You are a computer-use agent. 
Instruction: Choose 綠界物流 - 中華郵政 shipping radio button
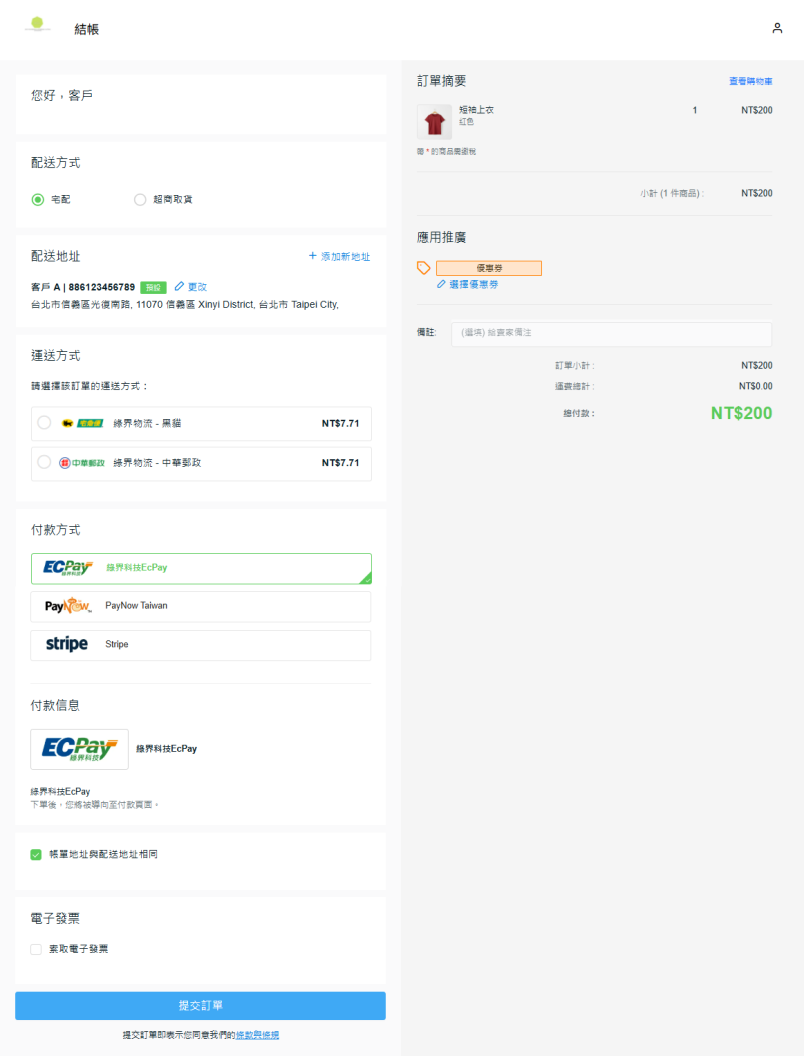click(x=44, y=462)
